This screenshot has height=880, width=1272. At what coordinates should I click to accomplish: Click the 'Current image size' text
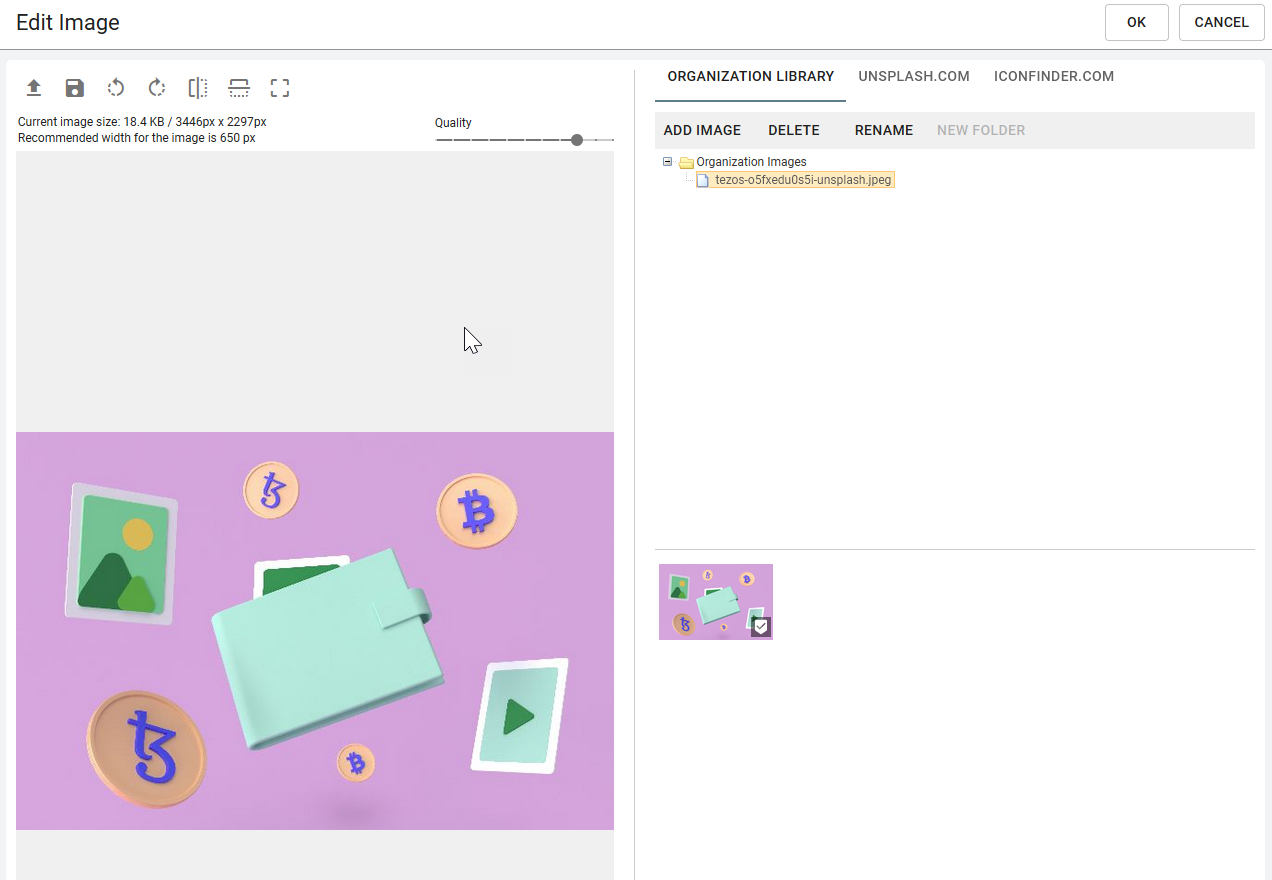[x=142, y=122]
